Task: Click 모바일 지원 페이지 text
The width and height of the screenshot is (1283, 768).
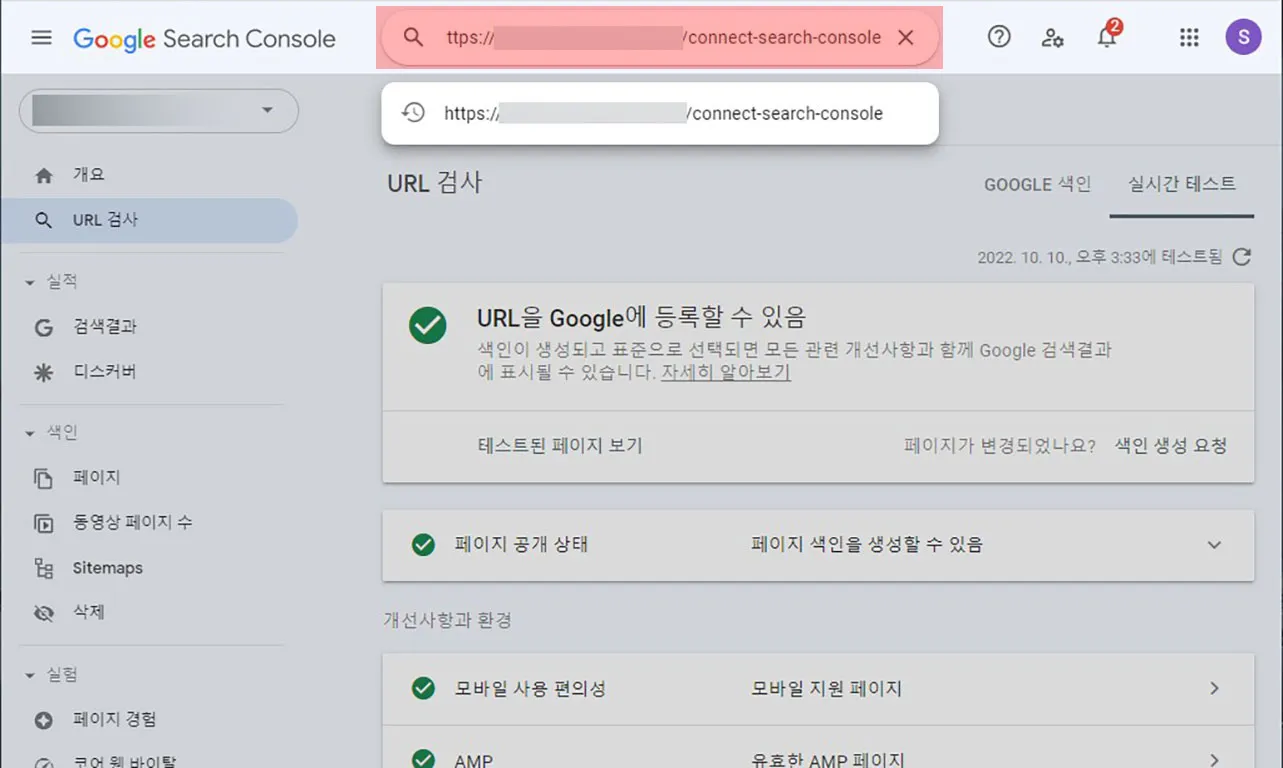Action: click(827, 689)
